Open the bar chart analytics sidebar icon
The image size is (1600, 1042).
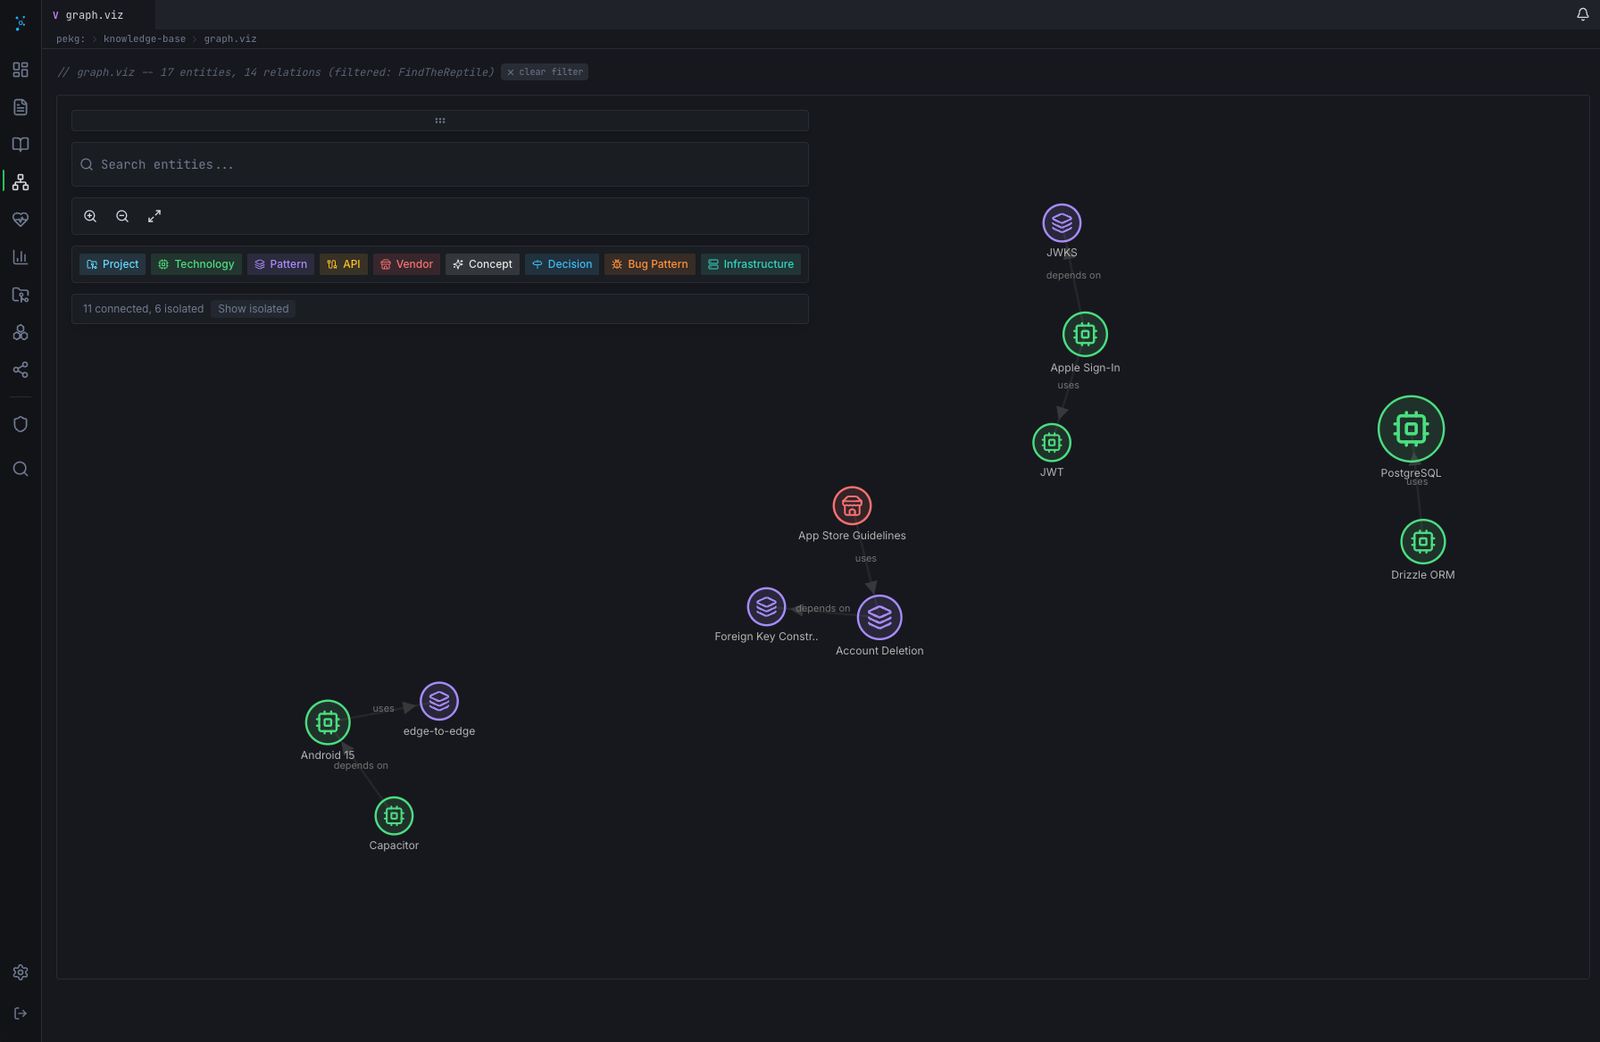[x=20, y=257]
